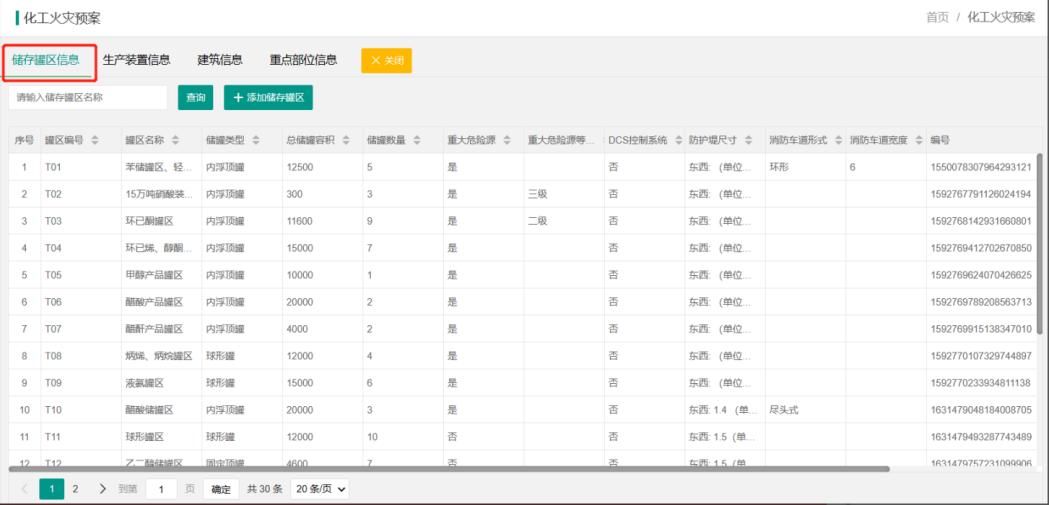Image resolution: width=1049 pixels, height=505 pixels.
Task: Sort table by 罐区编号 column
Action: 96,140
